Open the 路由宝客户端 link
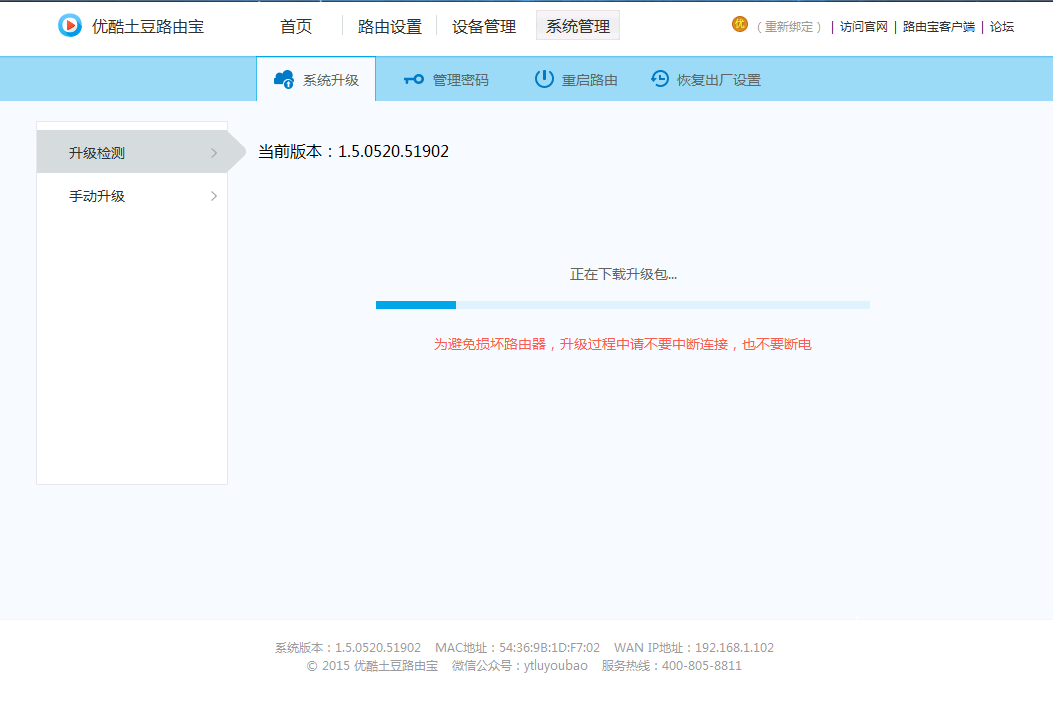 938,27
